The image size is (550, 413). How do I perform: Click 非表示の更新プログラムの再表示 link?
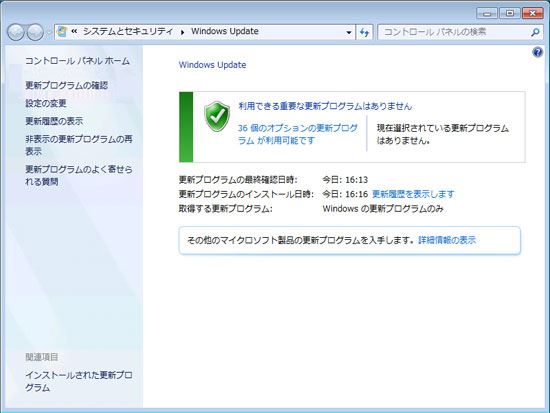click(x=79, y=145)
